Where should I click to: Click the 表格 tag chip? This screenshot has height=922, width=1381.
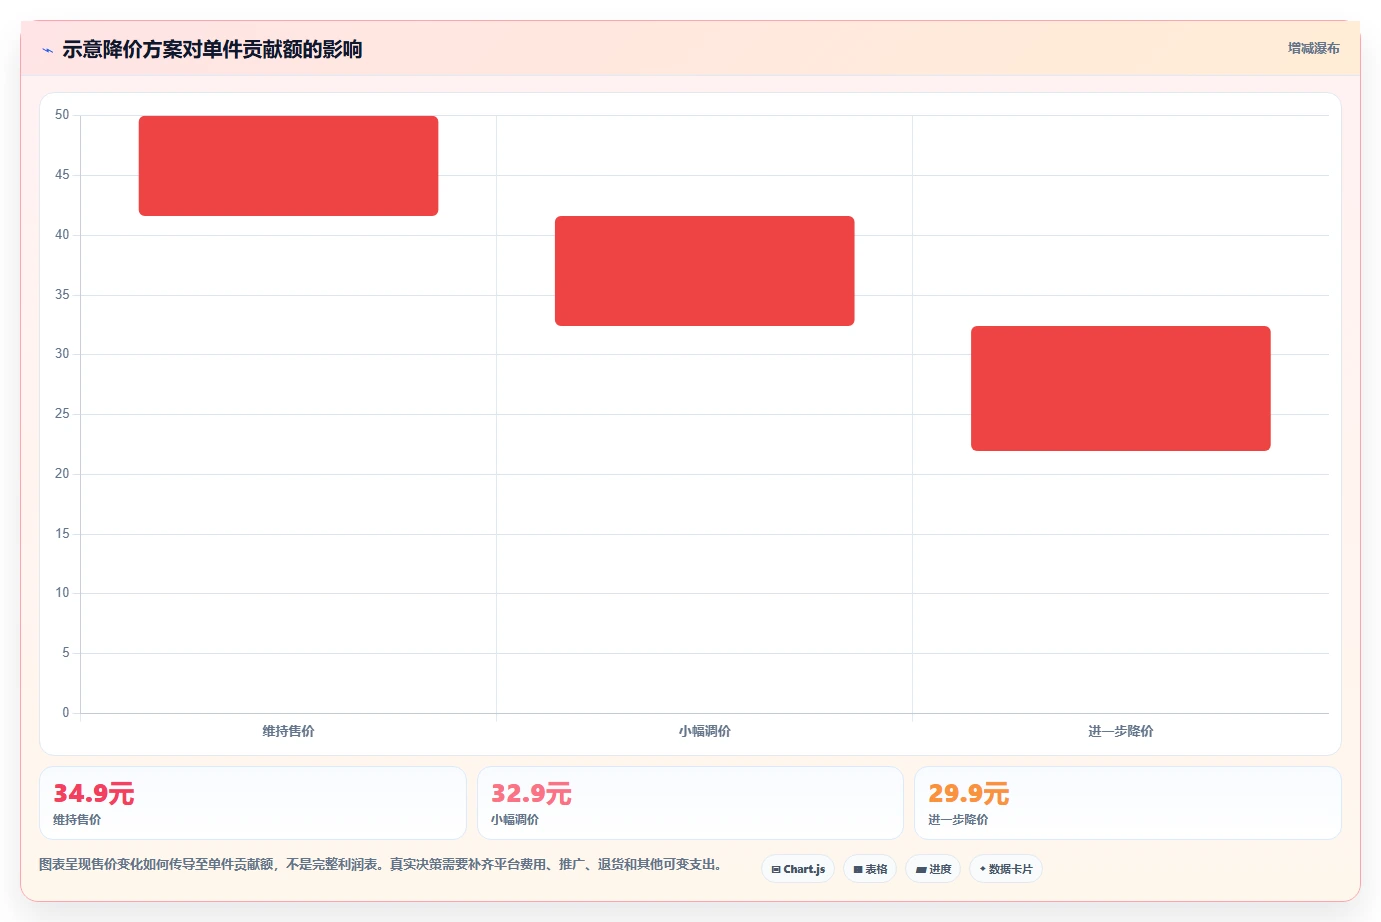coord(870,869)
